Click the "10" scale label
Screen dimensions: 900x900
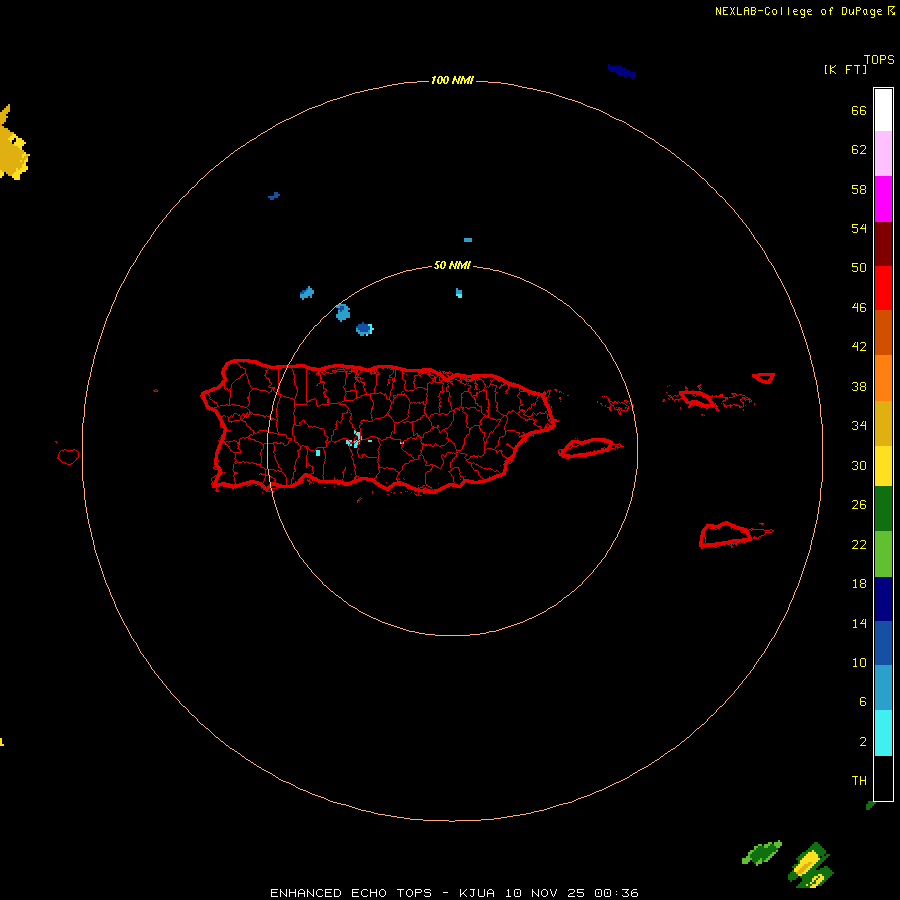coord(859,662)
